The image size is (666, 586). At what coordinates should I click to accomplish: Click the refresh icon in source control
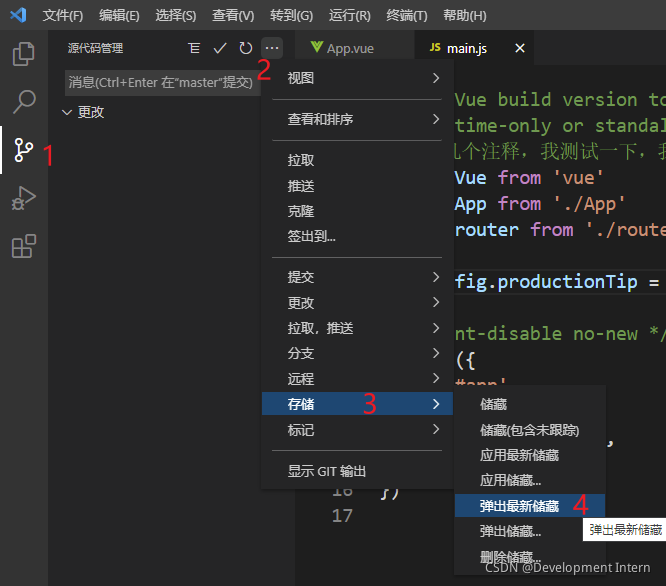pyautogui.click(x=246, y=48)
